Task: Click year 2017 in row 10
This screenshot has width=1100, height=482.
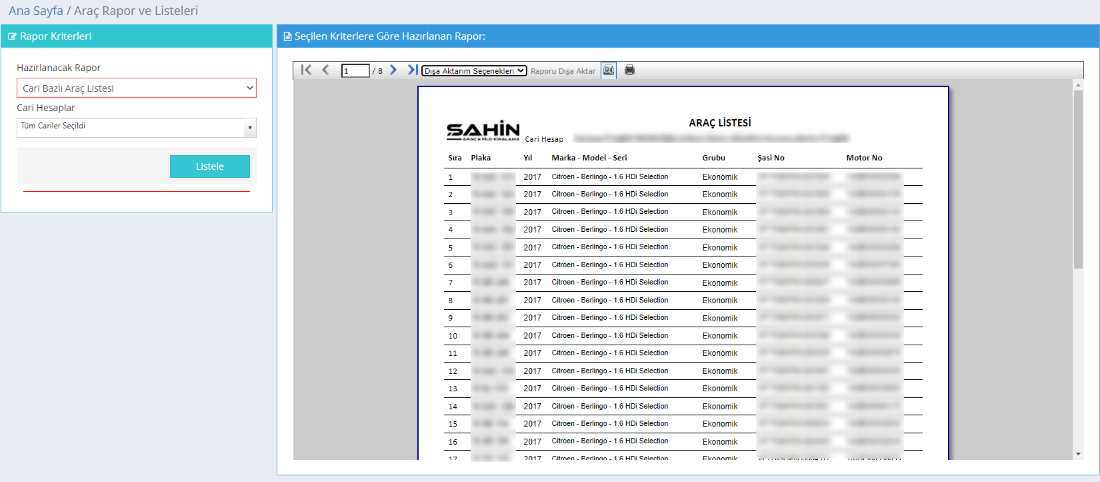Action: [532, 336]
